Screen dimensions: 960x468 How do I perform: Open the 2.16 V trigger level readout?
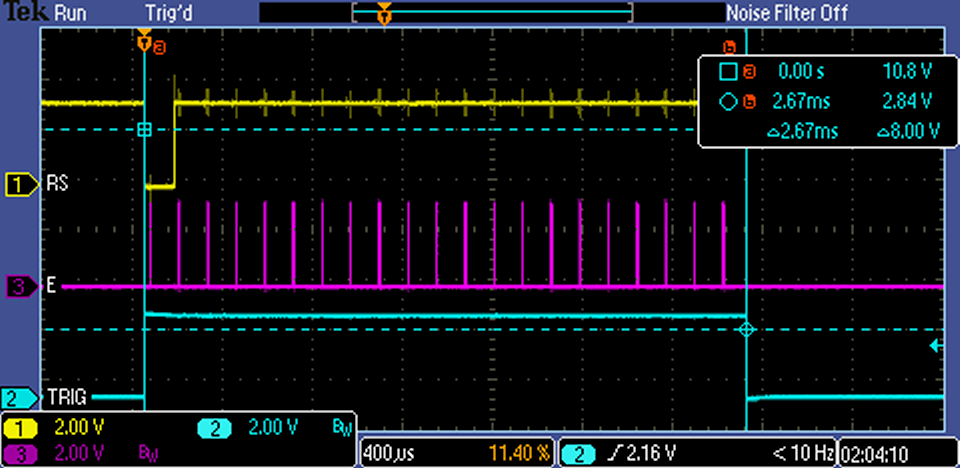pyautogui.click(x=657, y=455)
